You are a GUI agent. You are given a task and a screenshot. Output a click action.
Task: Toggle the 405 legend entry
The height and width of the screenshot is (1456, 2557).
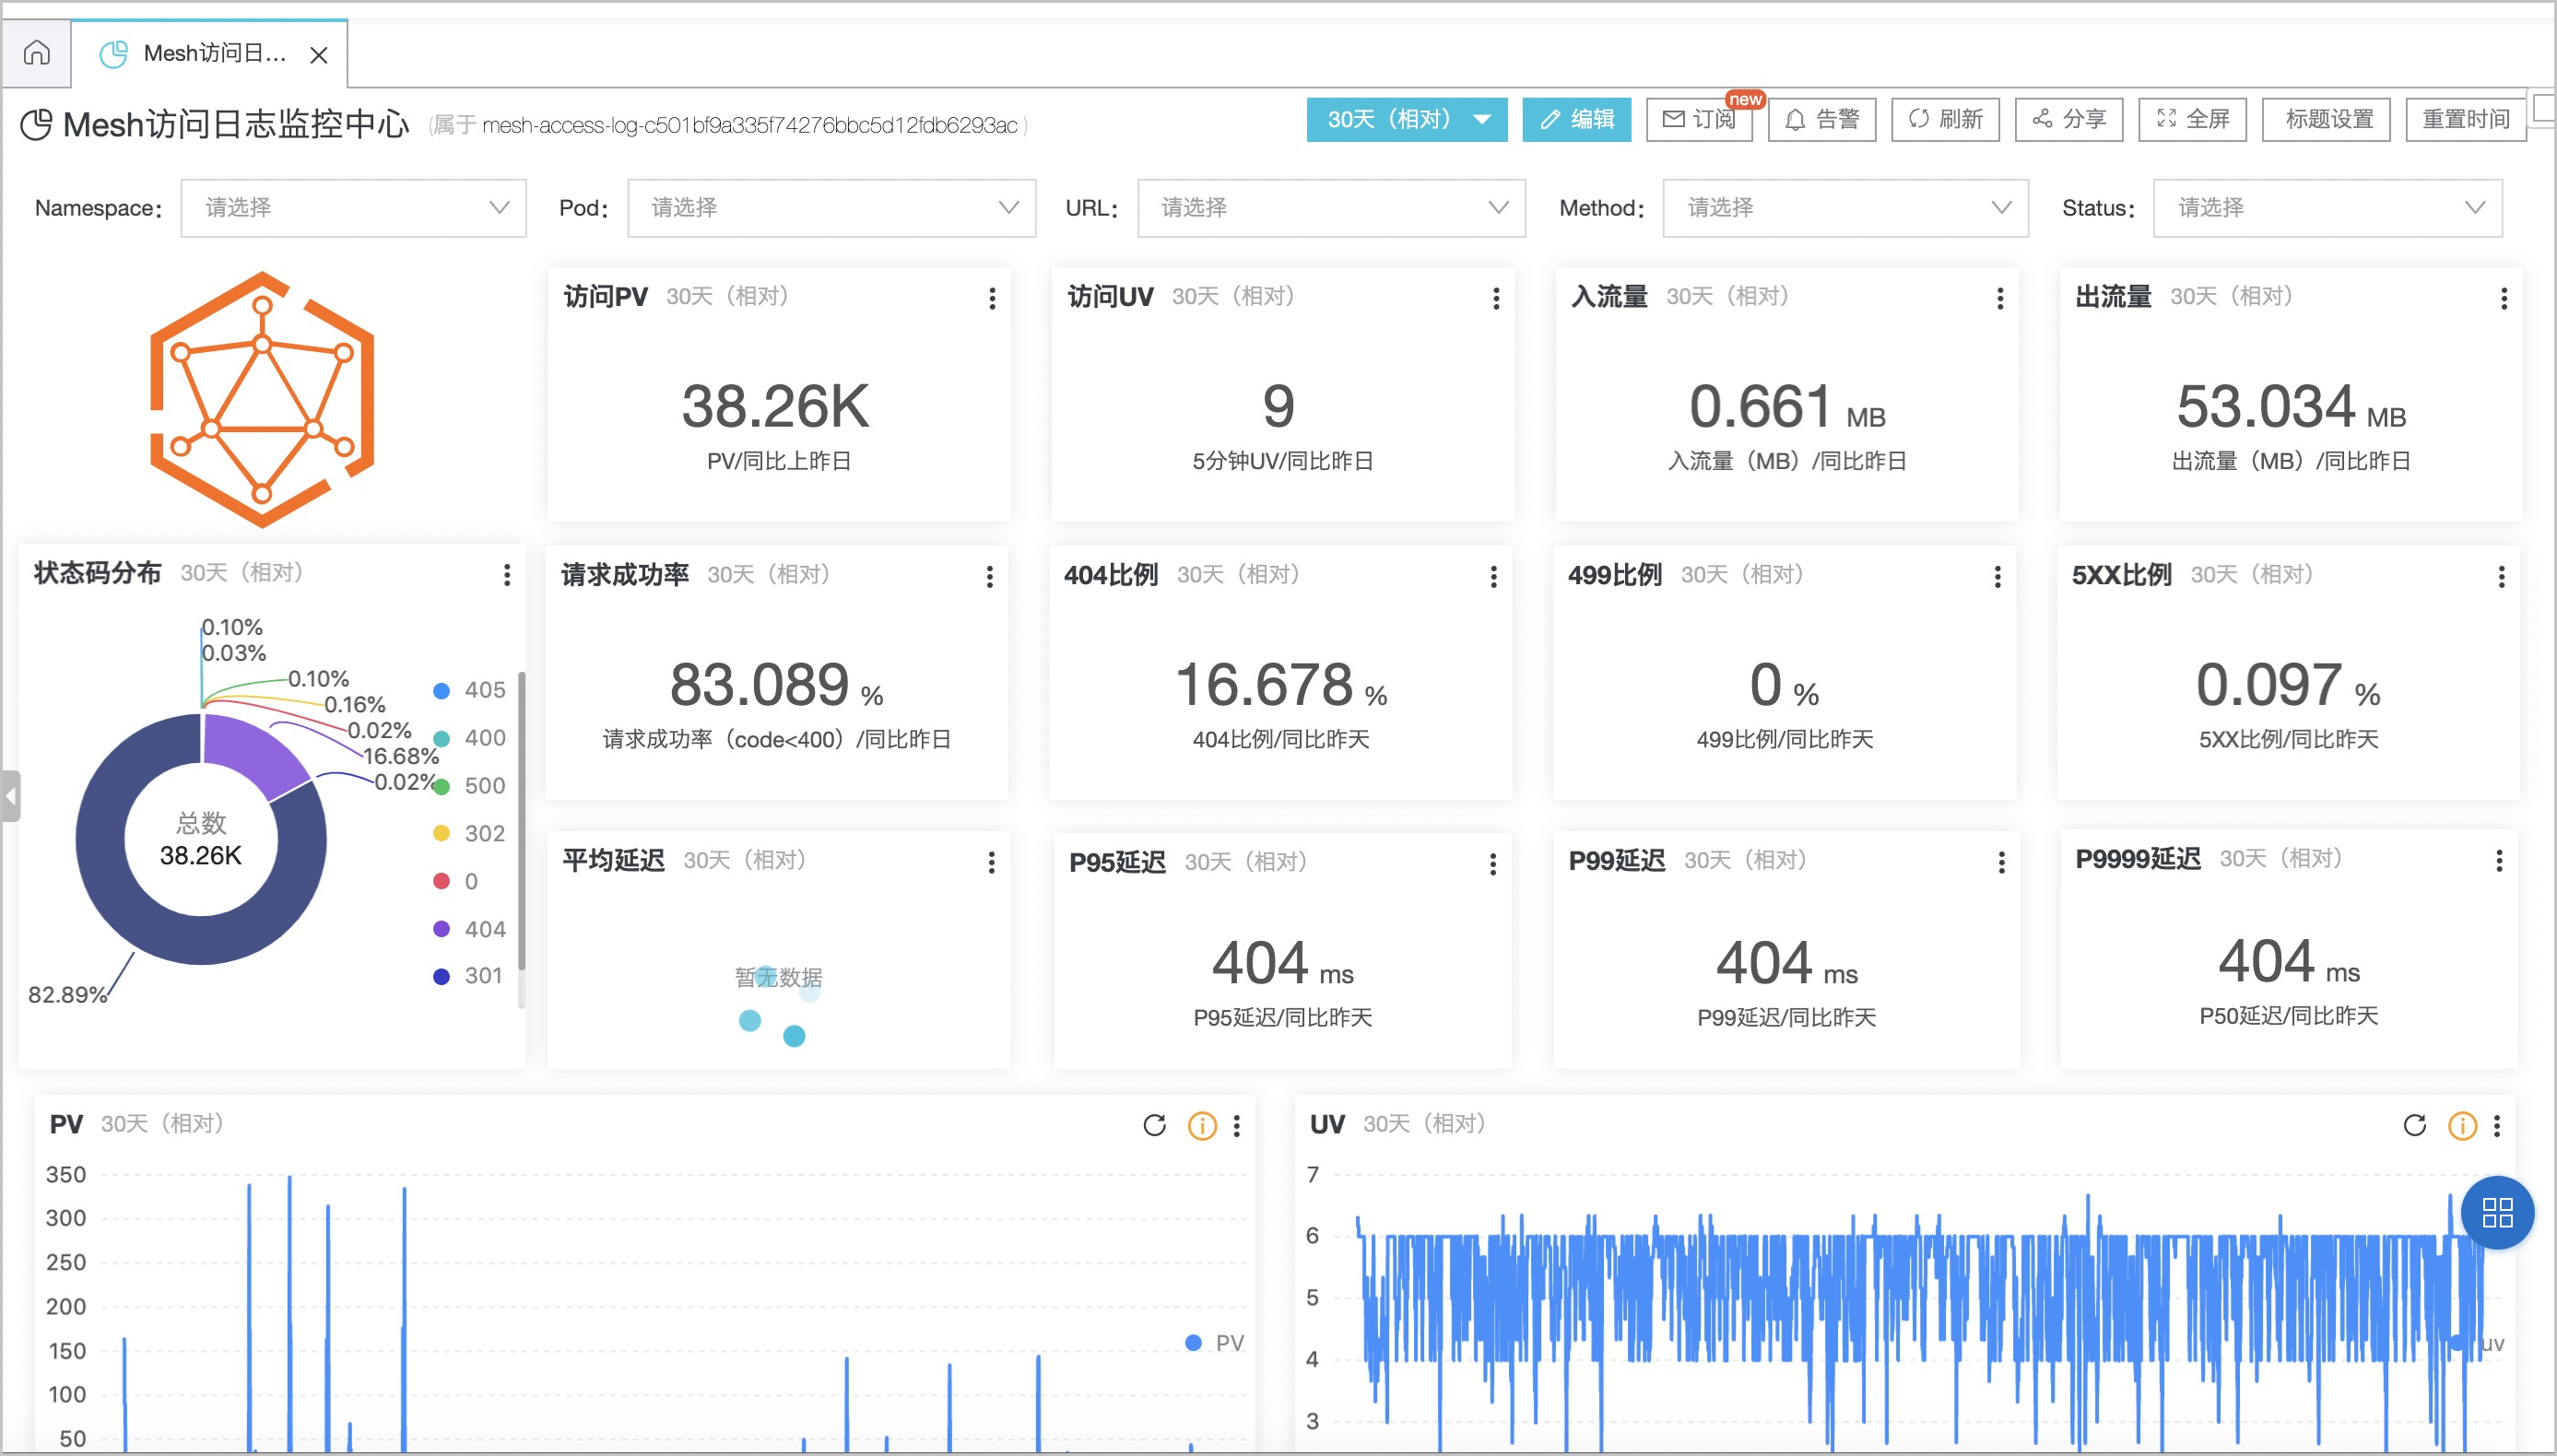tap(469, 690)
